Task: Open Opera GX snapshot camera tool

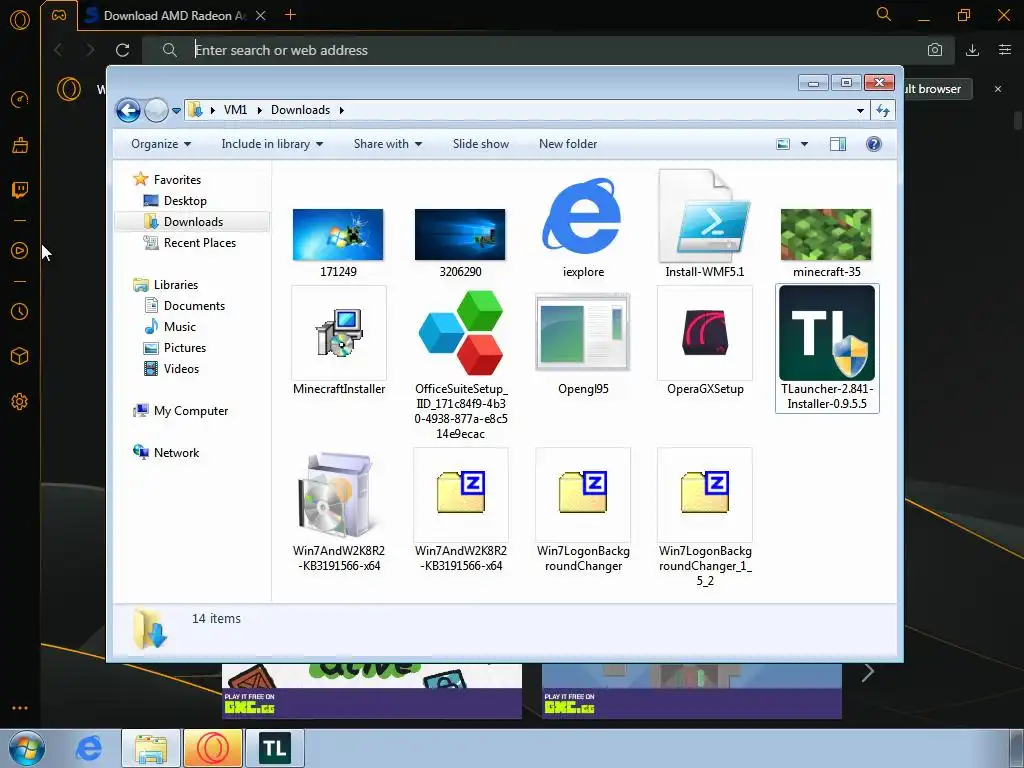Action: 935,50
